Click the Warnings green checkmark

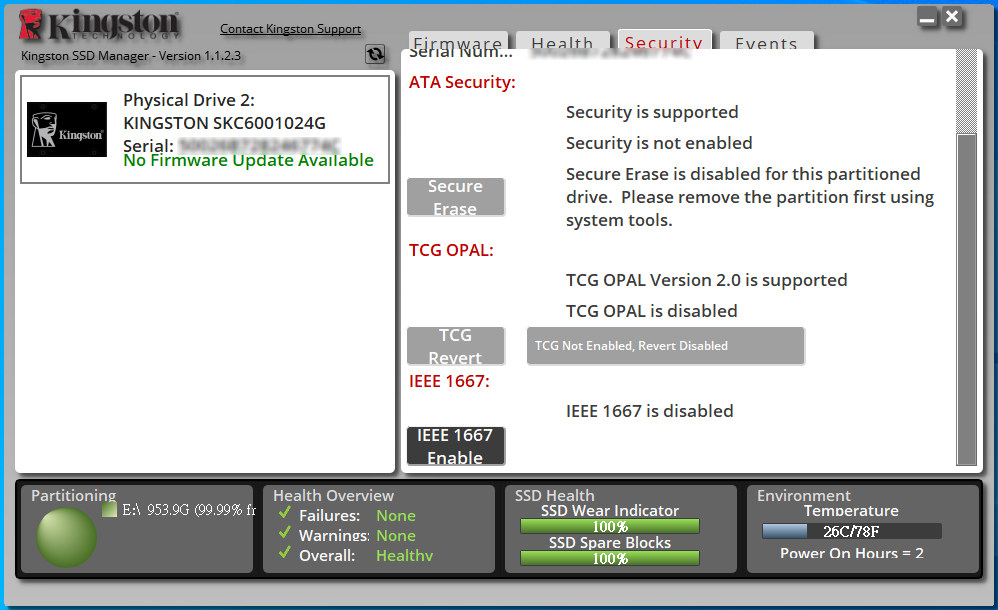[x=285, y=532]
